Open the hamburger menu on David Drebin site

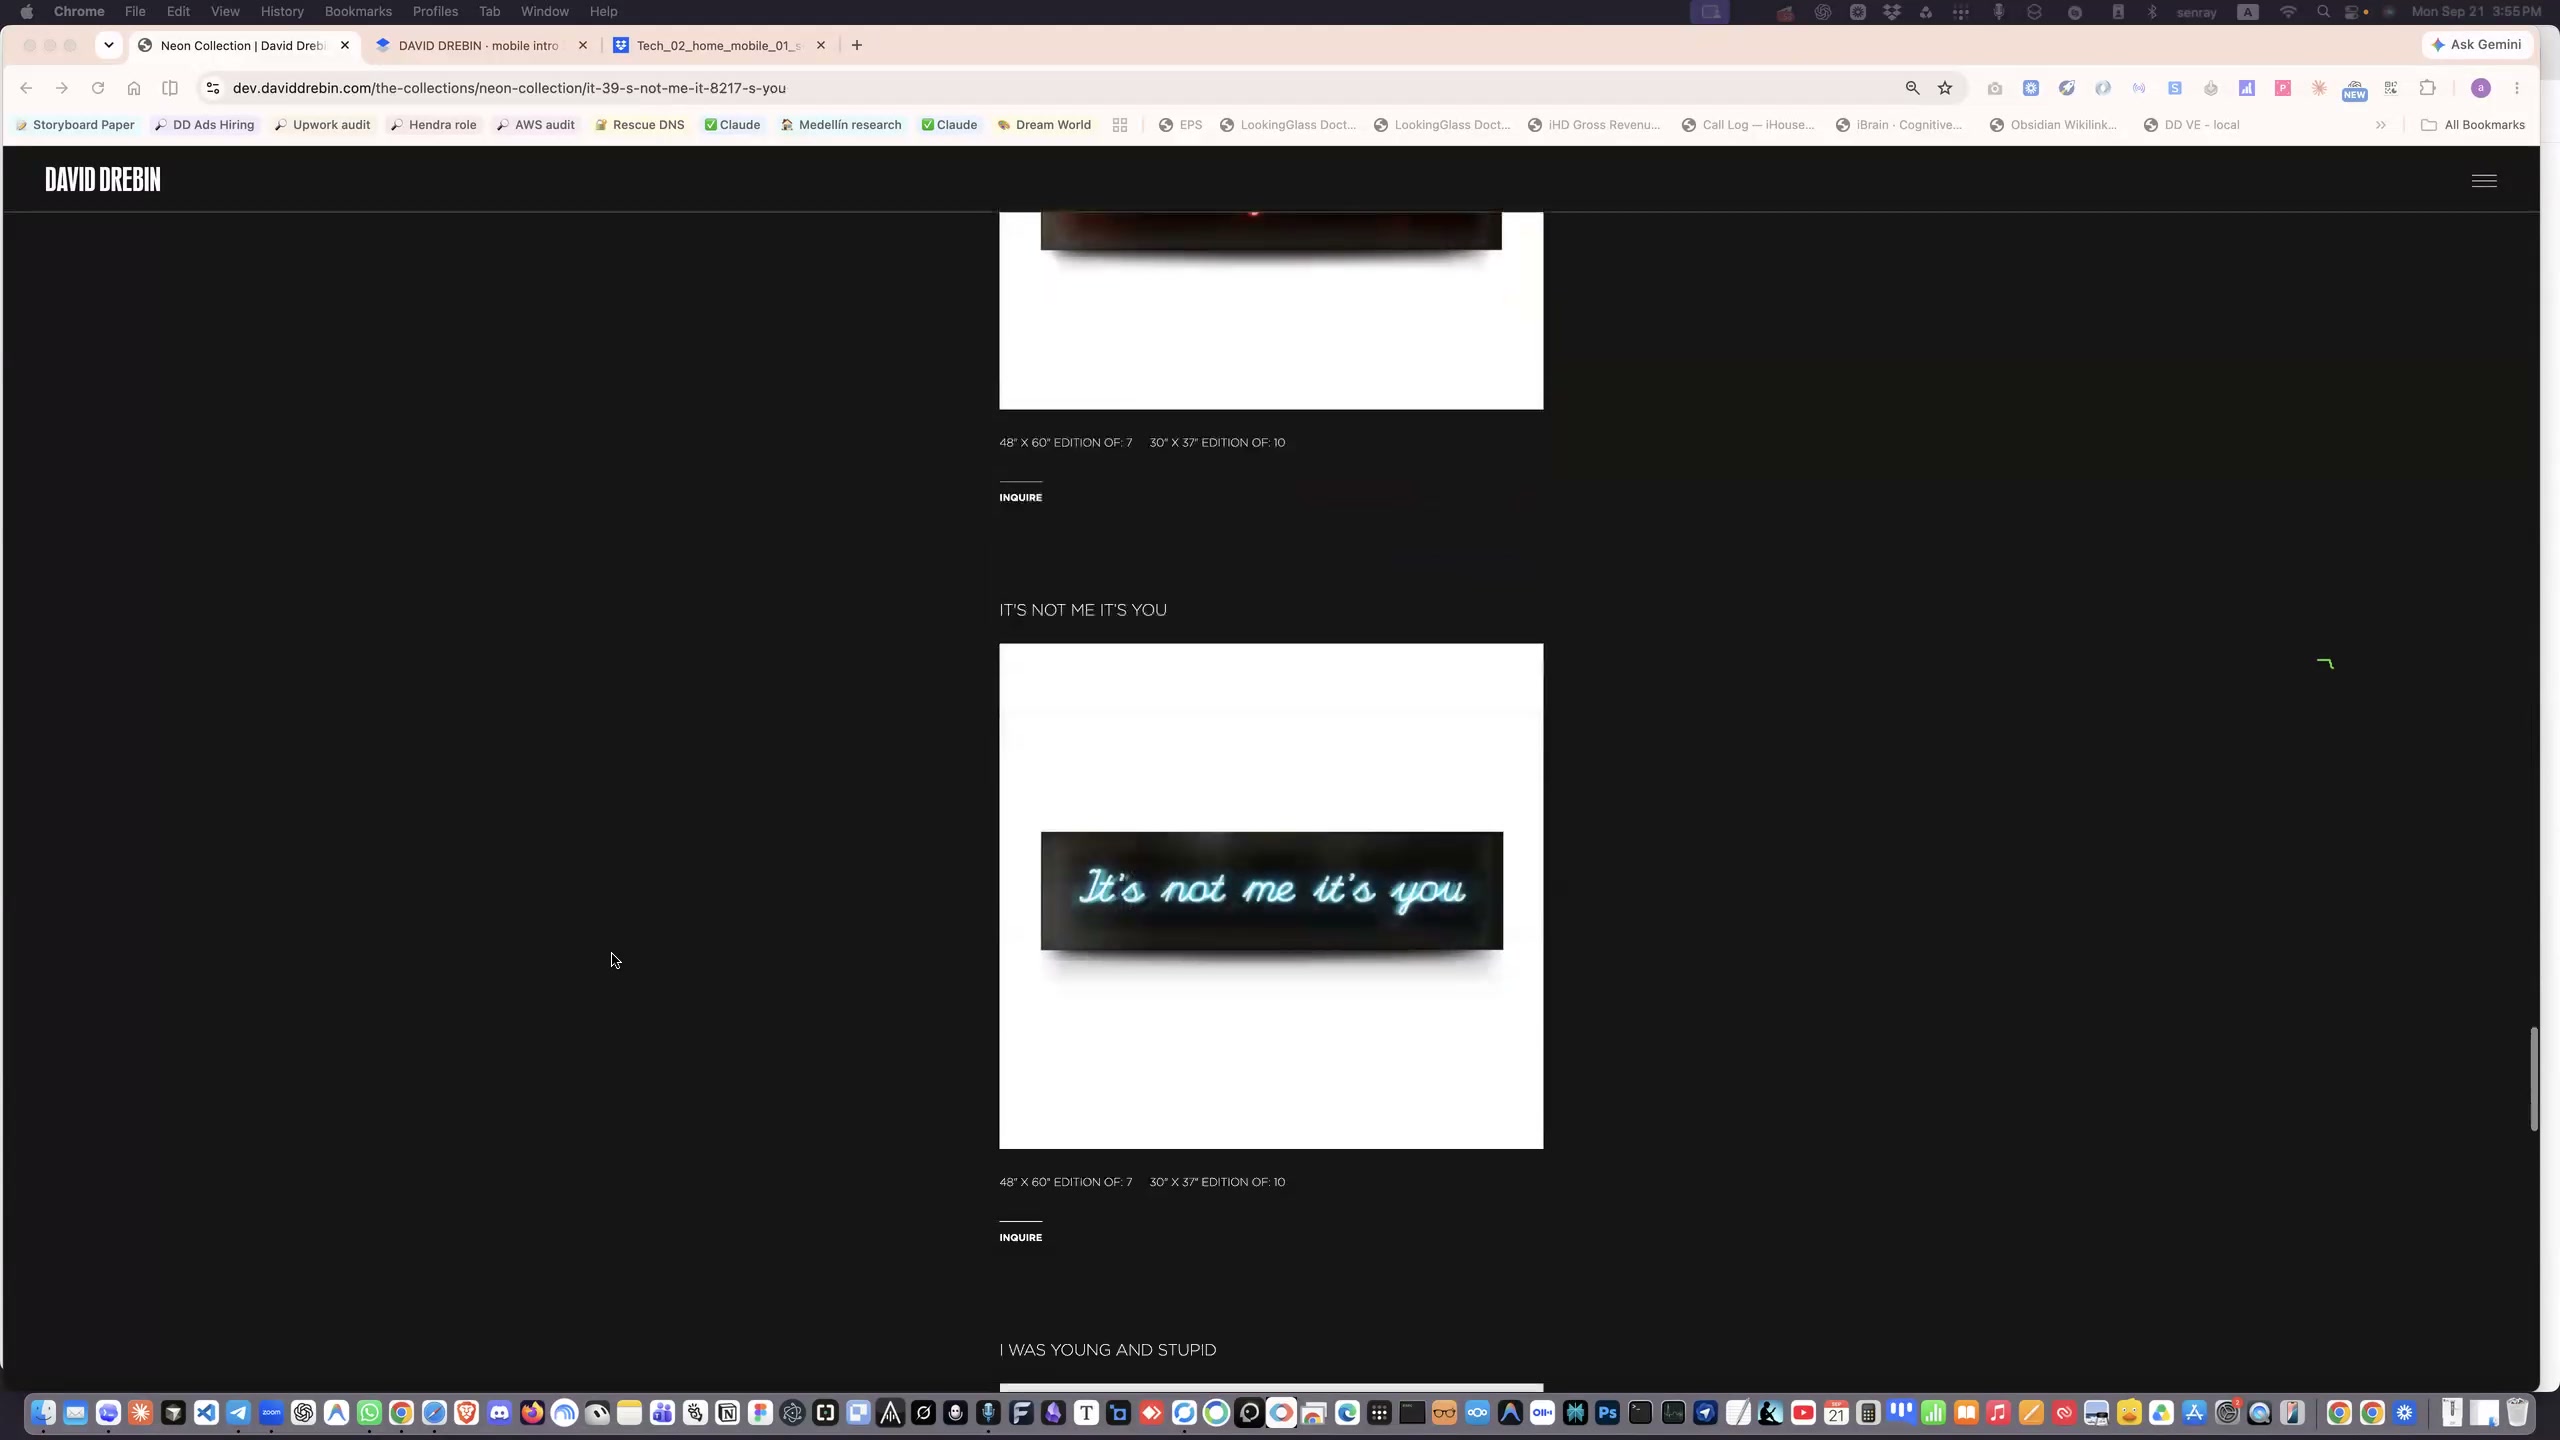(x=2484, y=181)
